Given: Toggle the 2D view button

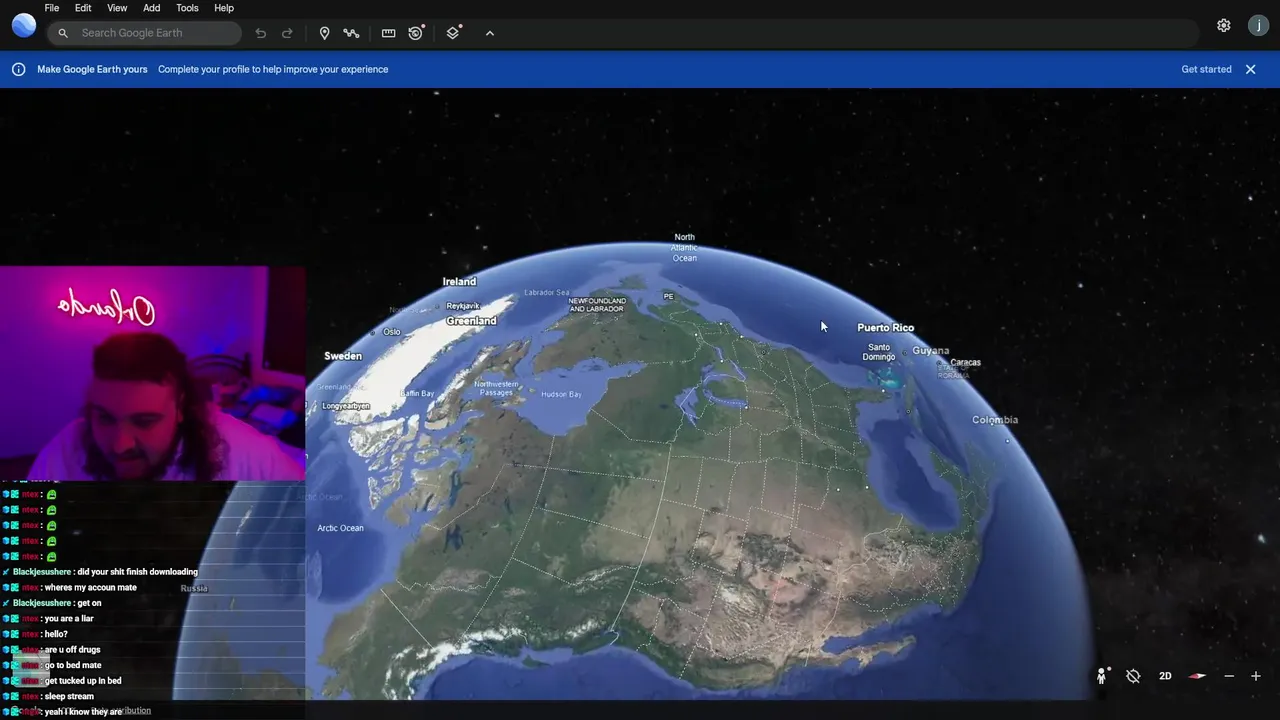Looking at the screenshot, I should coord(1165,676).
